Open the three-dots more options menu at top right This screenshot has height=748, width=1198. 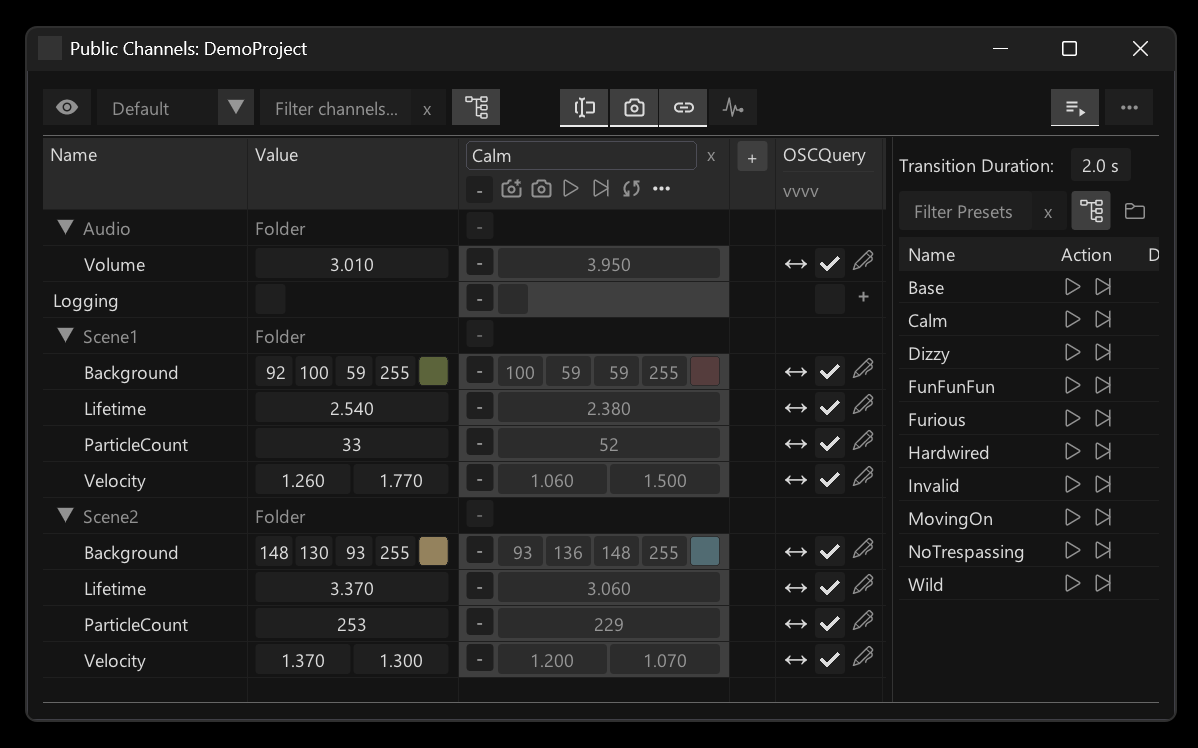pos(1129,108)
